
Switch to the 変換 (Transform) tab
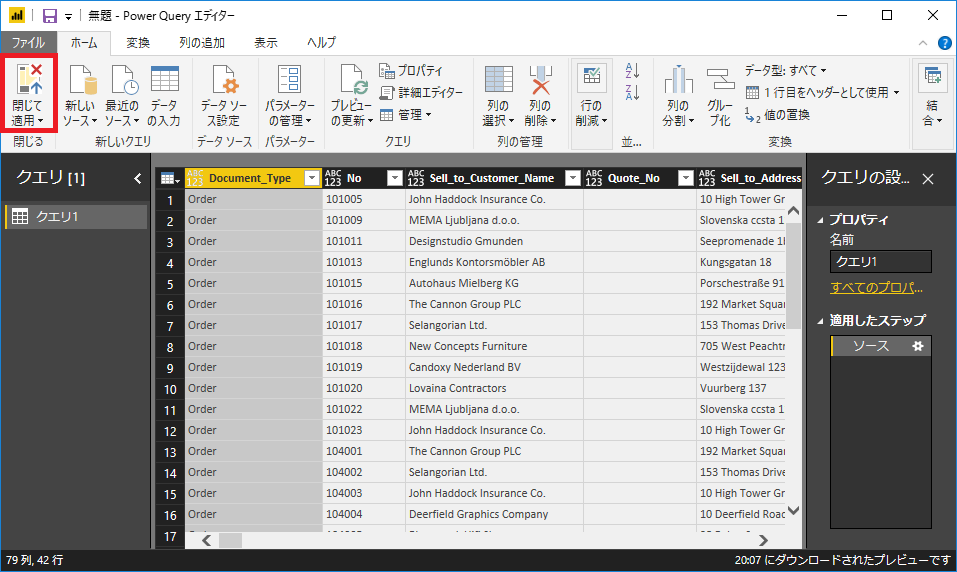138,43
